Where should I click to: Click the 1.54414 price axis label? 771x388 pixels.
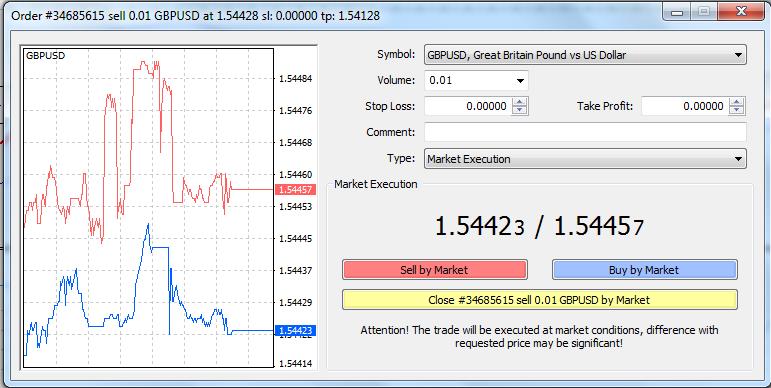tap(295, 364)
